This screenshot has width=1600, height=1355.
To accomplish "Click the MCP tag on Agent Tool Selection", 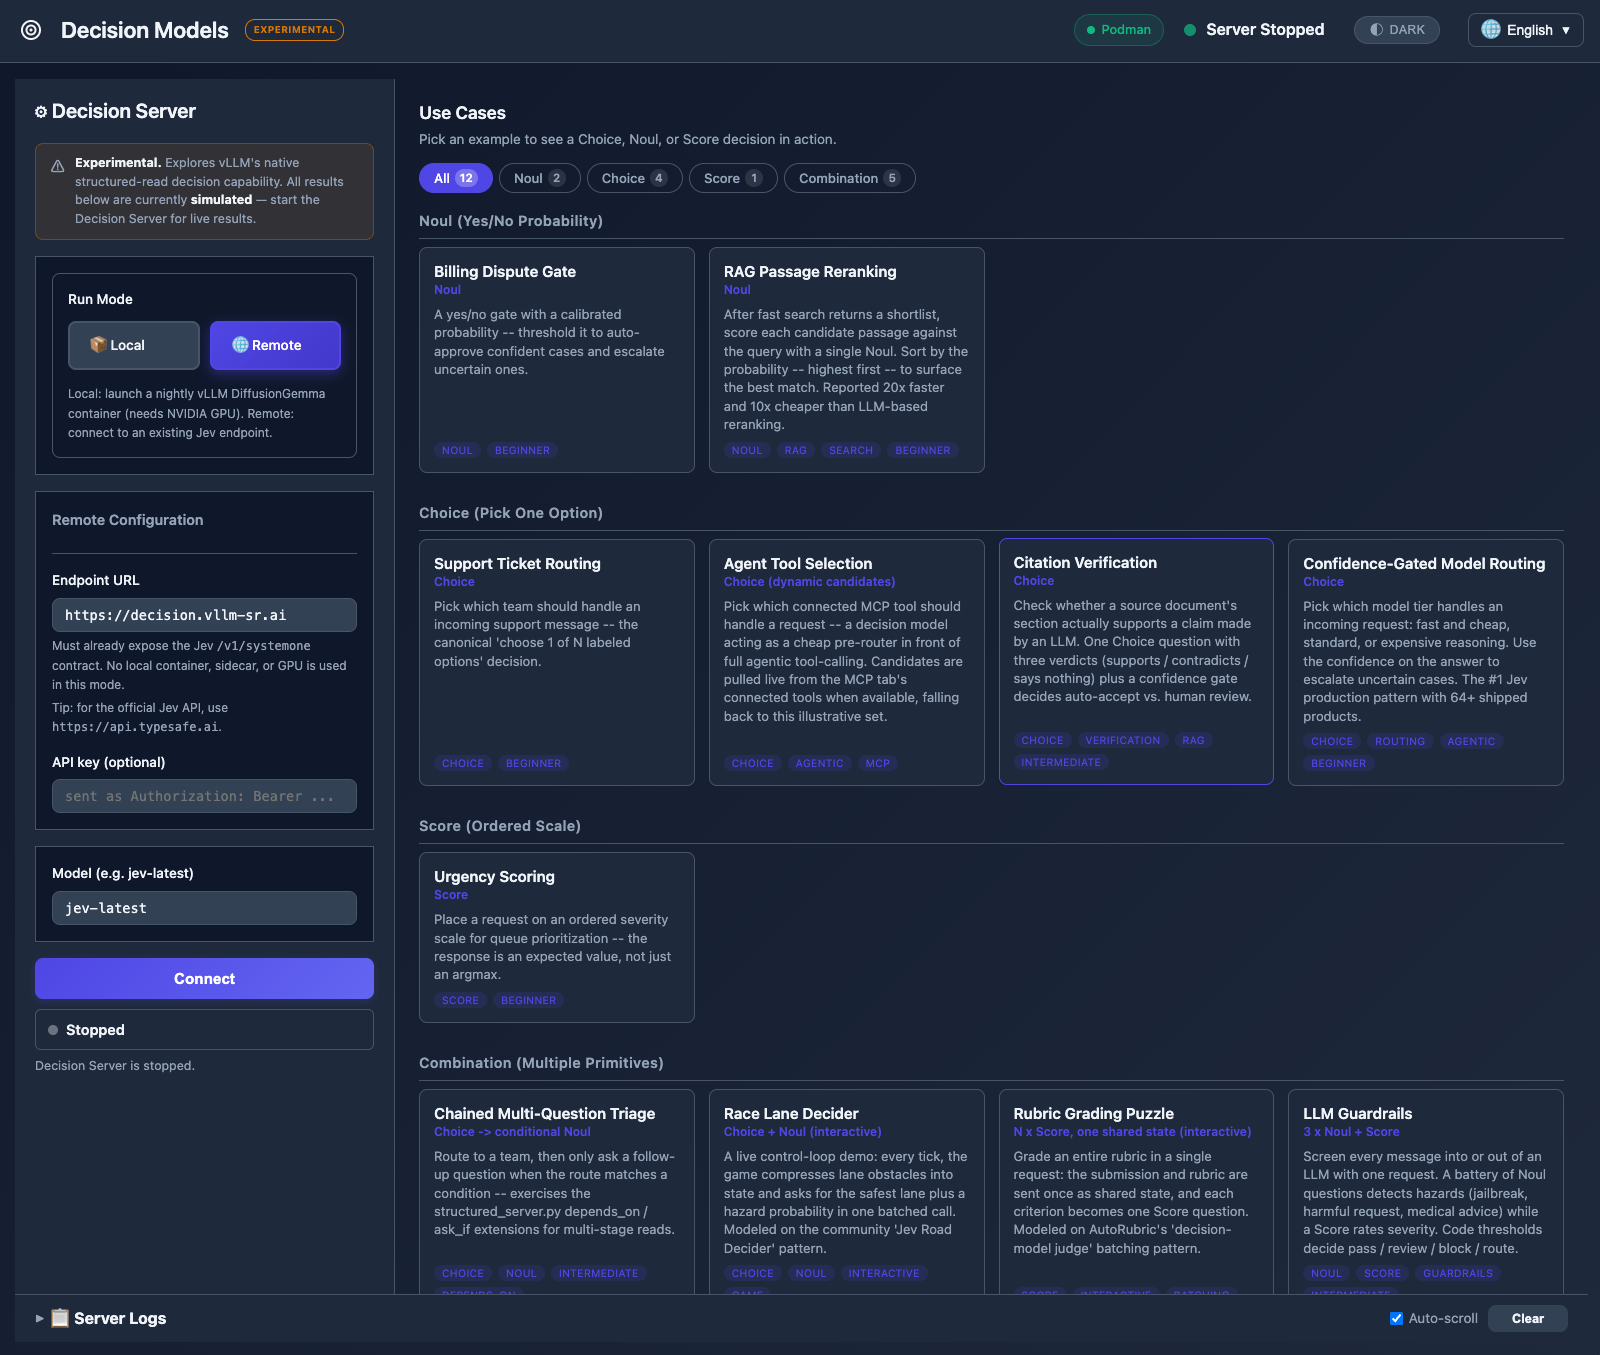I will 878,764.
